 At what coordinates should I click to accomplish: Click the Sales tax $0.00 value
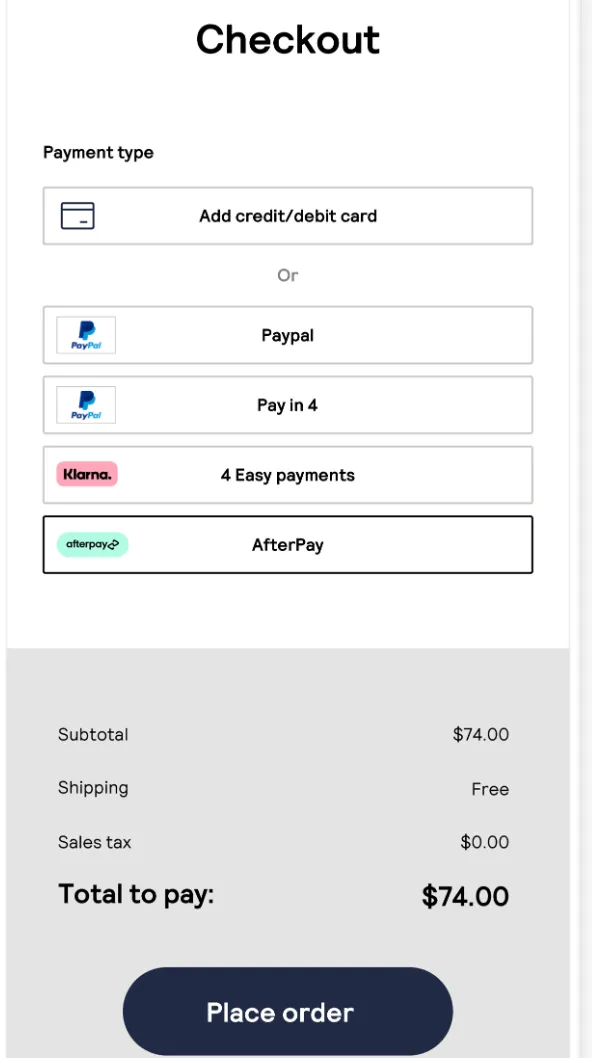point(485,842)
